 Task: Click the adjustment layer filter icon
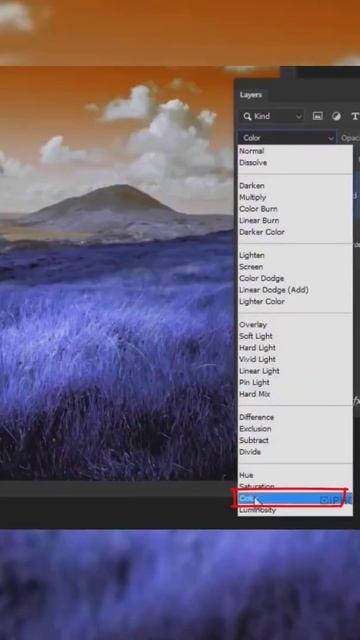pos(336,116)
